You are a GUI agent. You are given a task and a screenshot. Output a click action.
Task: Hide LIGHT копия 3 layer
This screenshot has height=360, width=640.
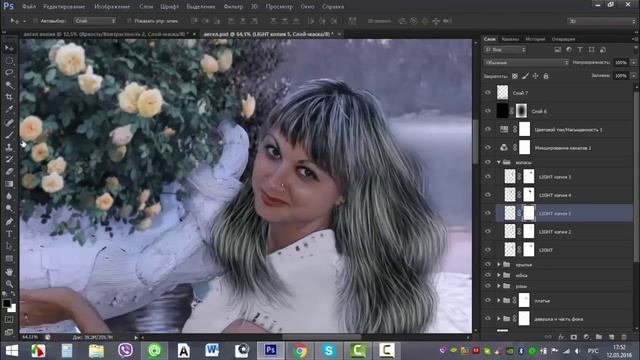click(x=488, y=176)
